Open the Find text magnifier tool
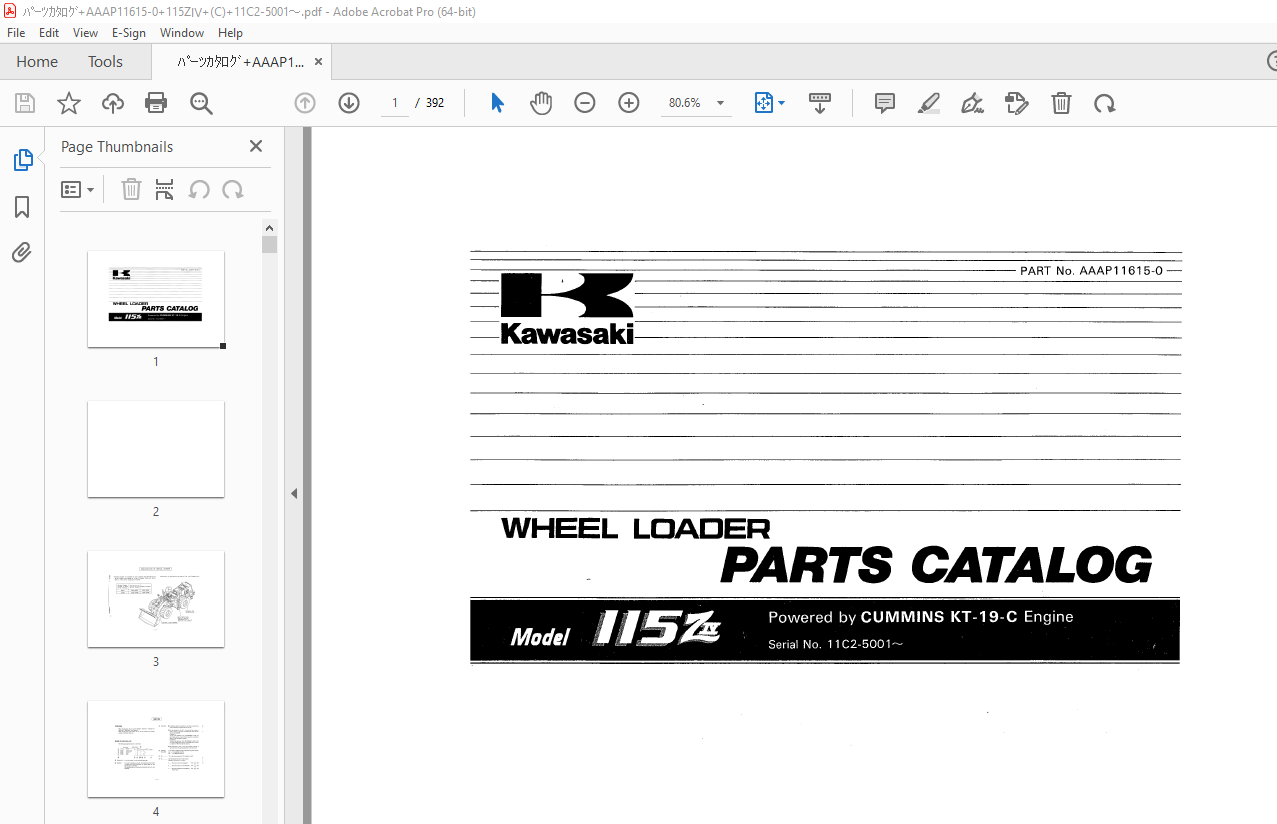The height and width of the screenshot is (824, 1277). pyautogui.click(x=201, y=103)
